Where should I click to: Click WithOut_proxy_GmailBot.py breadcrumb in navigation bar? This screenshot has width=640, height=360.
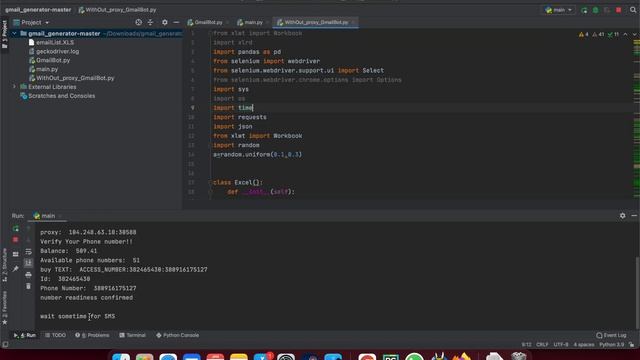pos(117,10)
